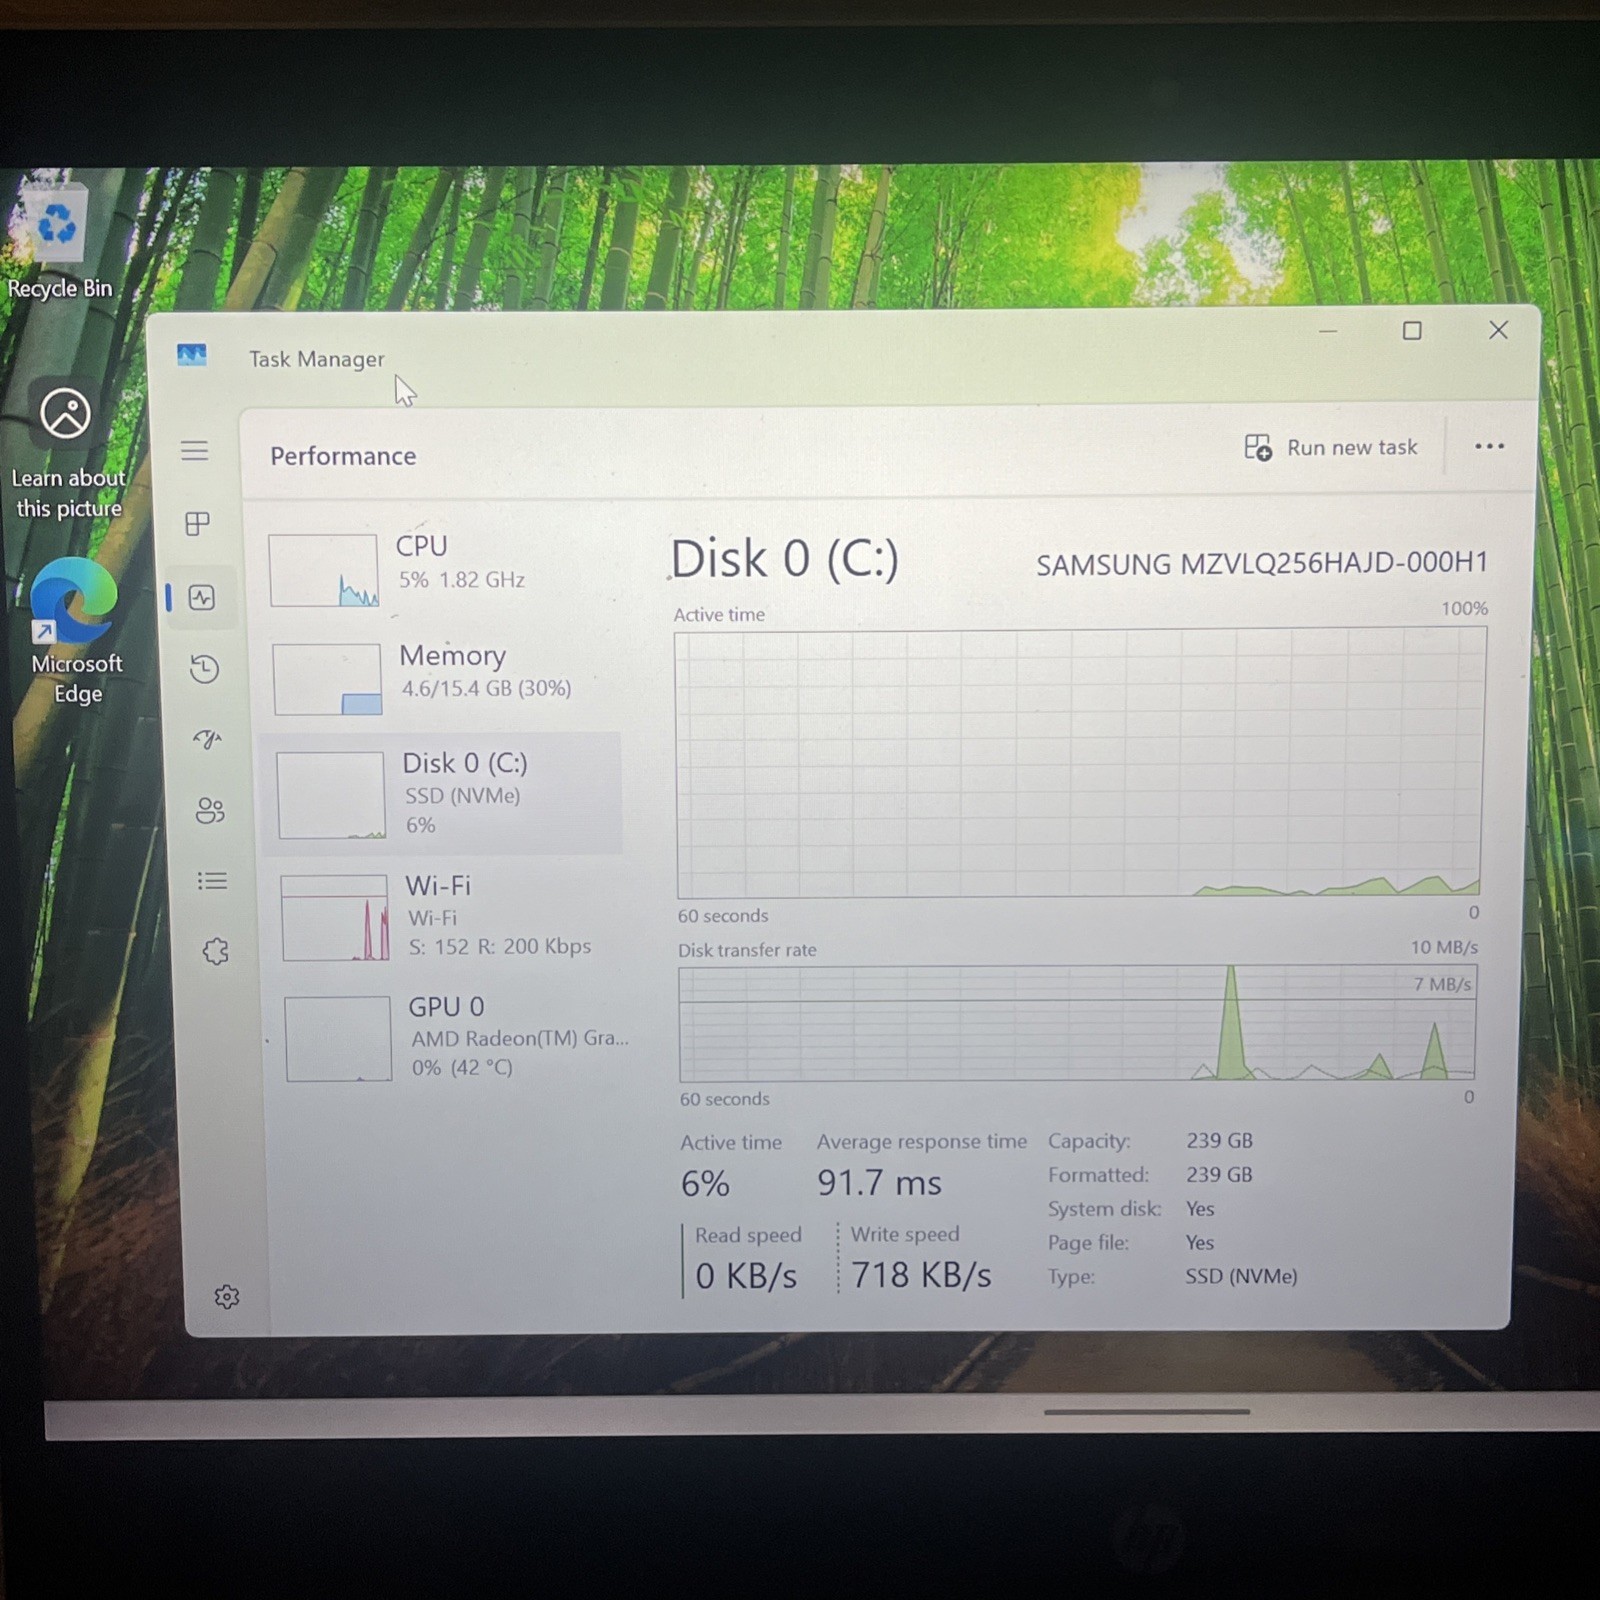The width and height of the screenshot is (1600, 1600).
Task: Click the Capacity label in disk details
Action: click(1089, 1141)
